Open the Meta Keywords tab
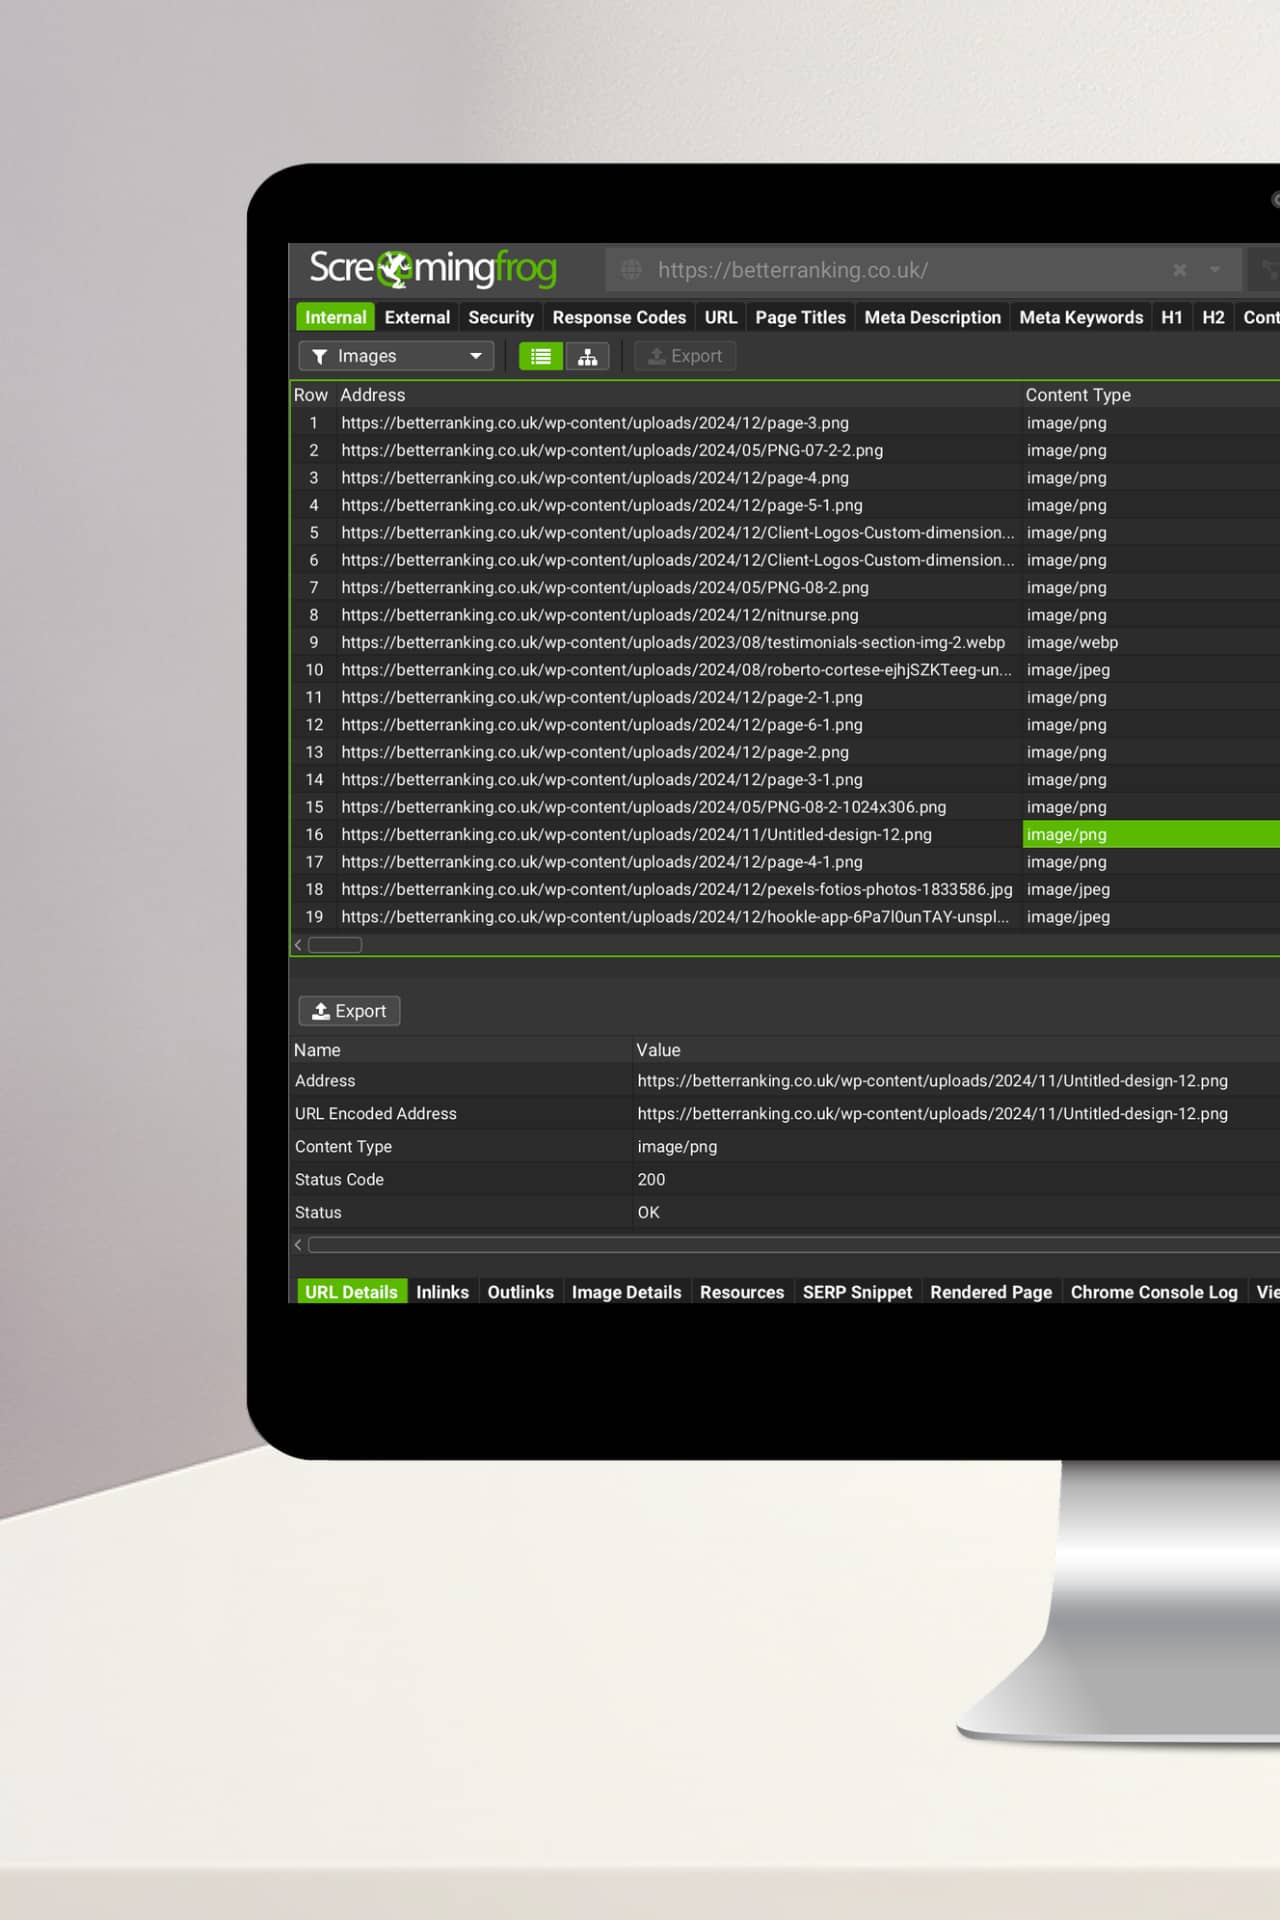This screenshot has height=1920, width=1280. click(x=1081, y=317)
